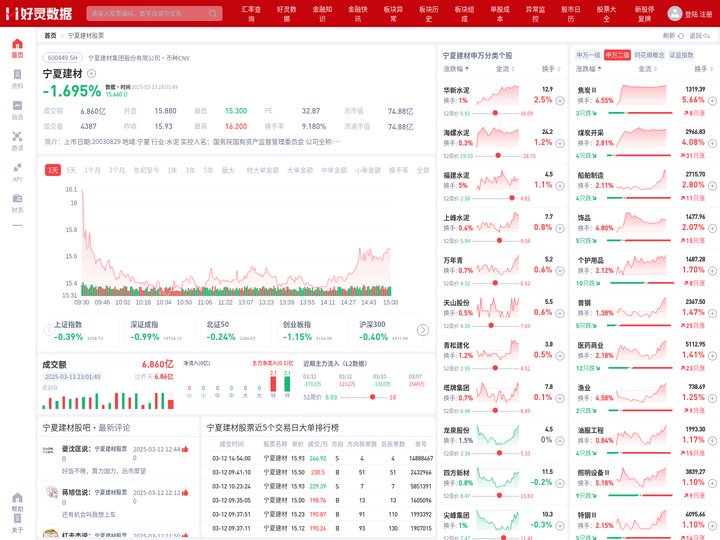This screenshot has width=720, height=540.
Task: Click the 52周价 slider dot for 海螺水泥
Action: tap(498, 156)
